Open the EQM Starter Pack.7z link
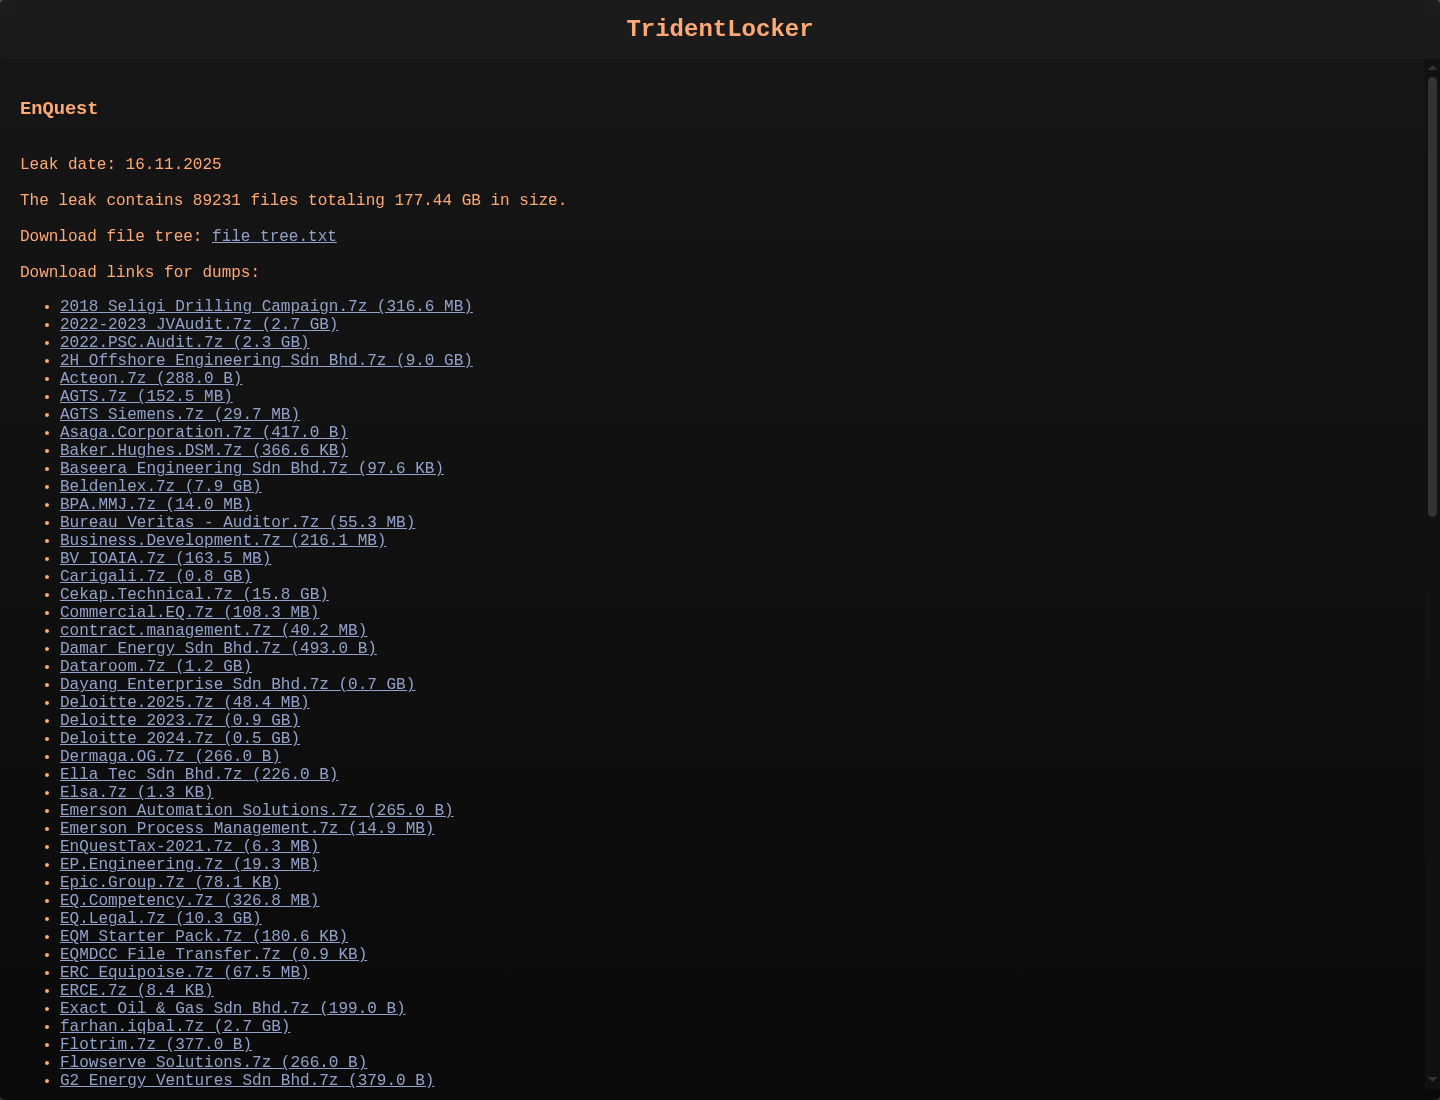This screenshot has height=1100, width=1440. point(204,936)
